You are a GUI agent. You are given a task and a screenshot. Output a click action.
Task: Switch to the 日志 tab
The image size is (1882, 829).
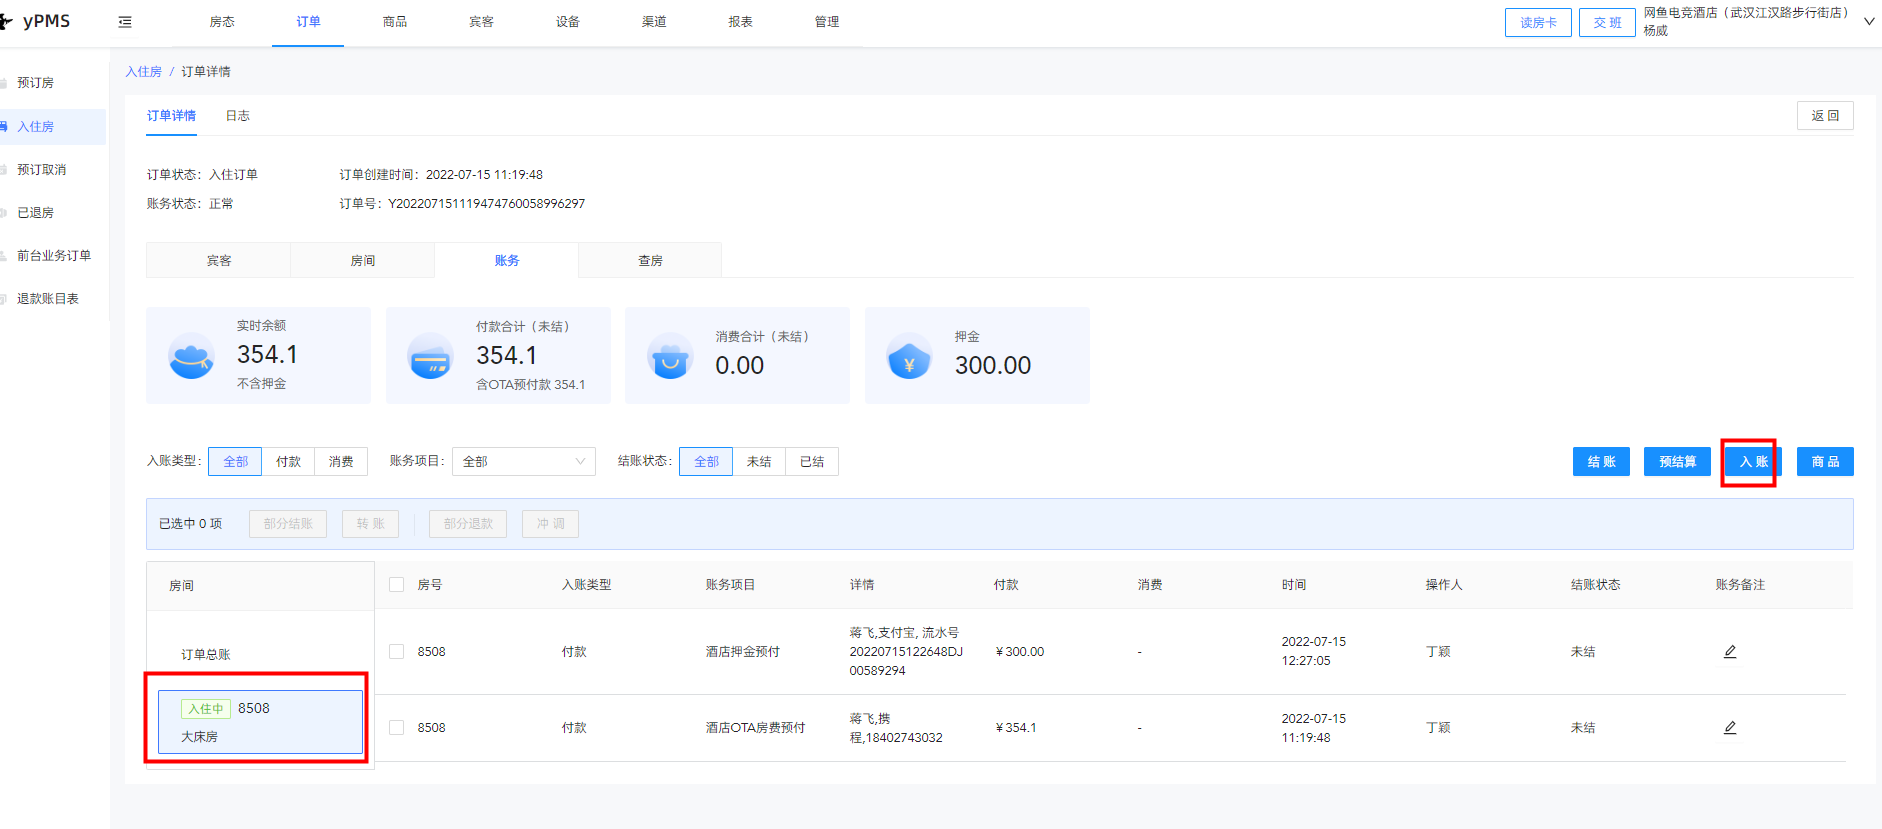(x=238, y=116)
